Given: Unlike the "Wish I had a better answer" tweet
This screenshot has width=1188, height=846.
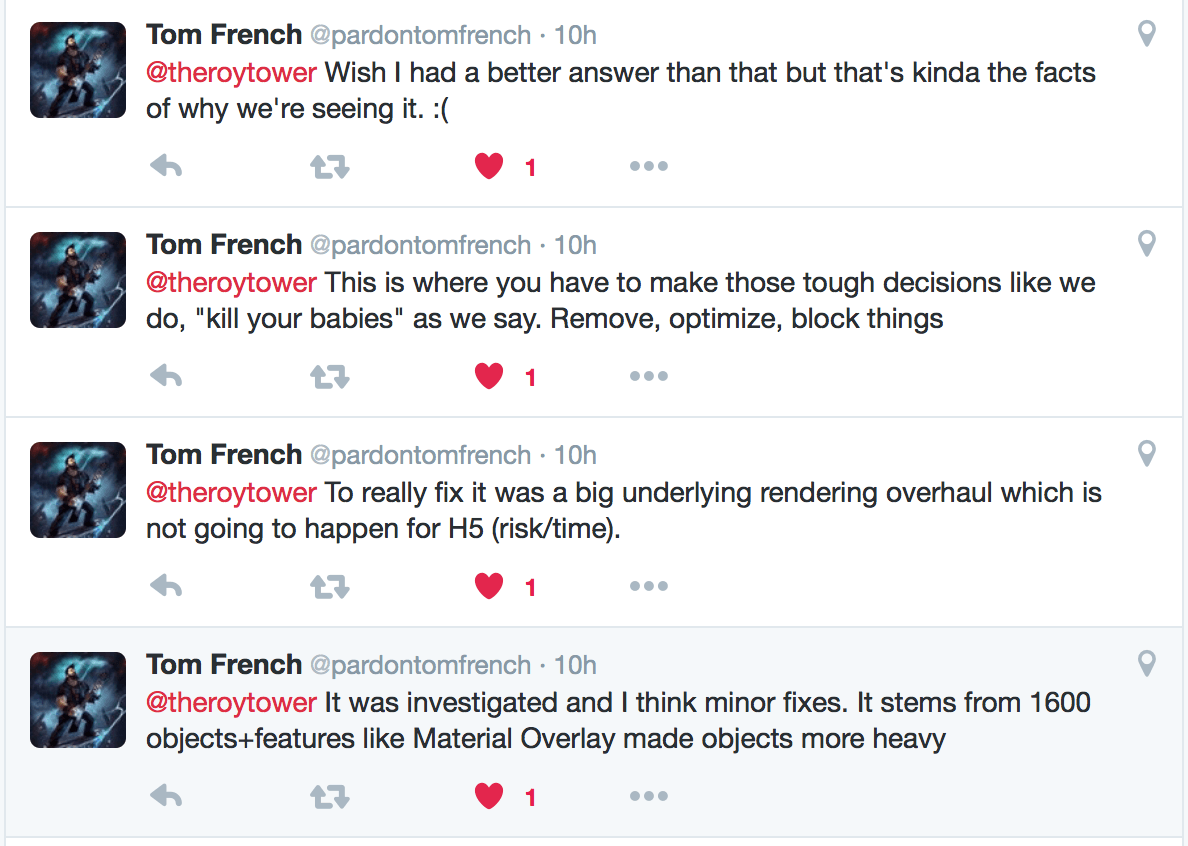Looking at the screenshot, I should tap(489, 167).
